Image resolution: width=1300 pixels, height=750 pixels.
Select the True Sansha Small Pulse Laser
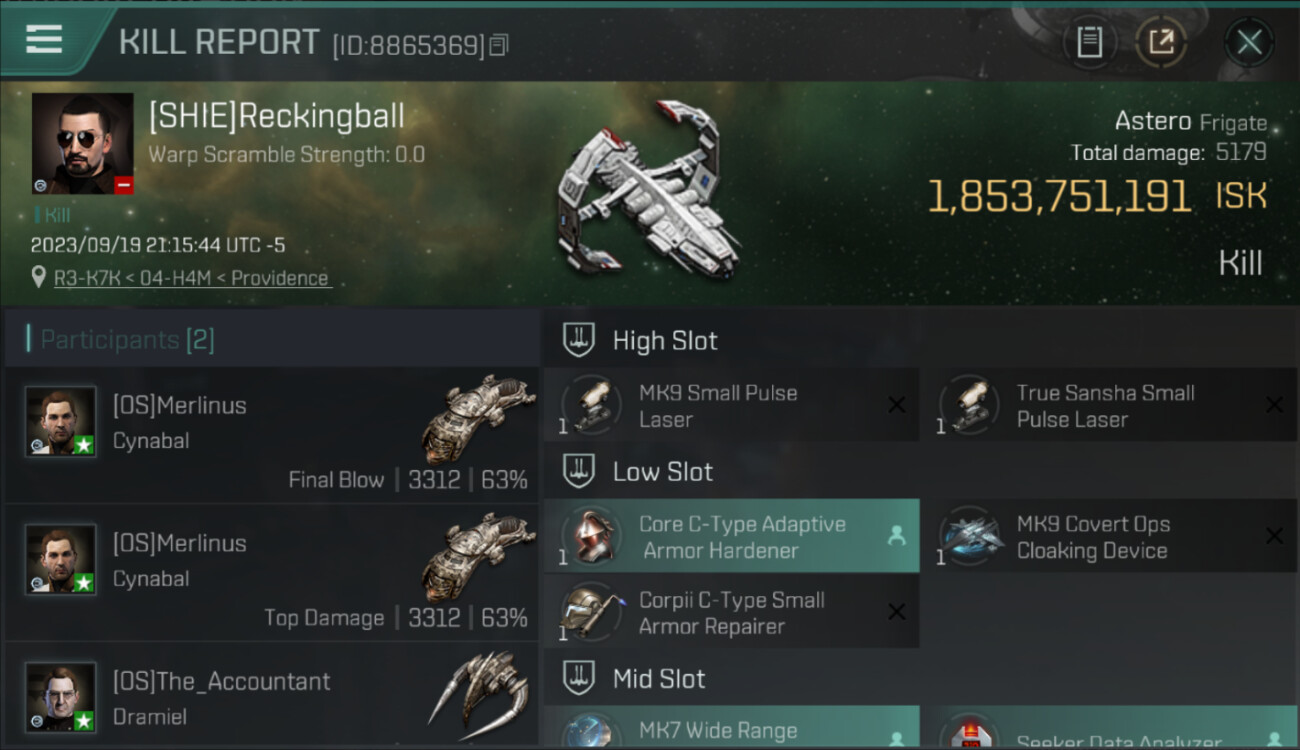(1109, 405)
